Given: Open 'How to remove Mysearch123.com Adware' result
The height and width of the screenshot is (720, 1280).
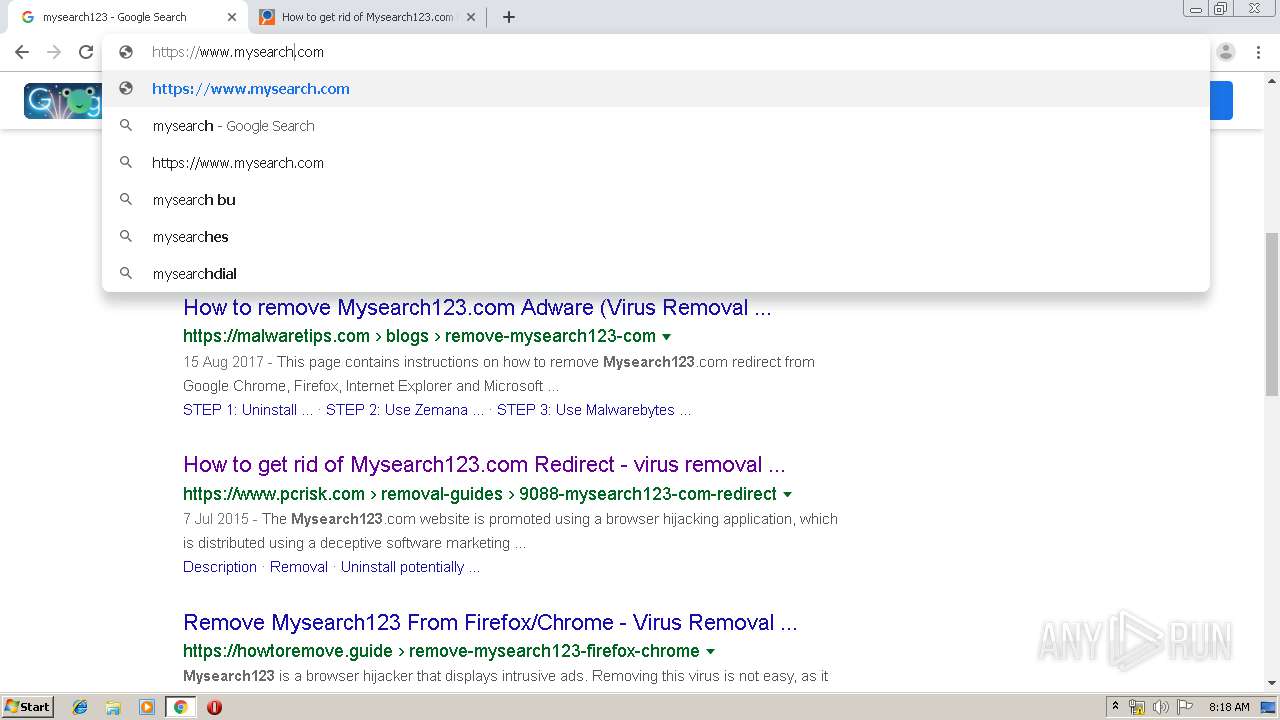Looking at the screenshot, I should (x=477, y=307).
